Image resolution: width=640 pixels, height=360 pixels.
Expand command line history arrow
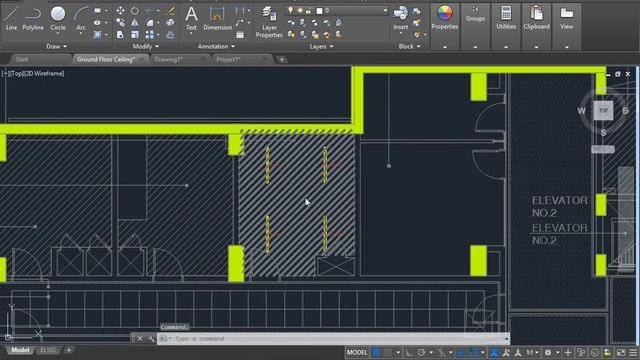pos(506,338)
